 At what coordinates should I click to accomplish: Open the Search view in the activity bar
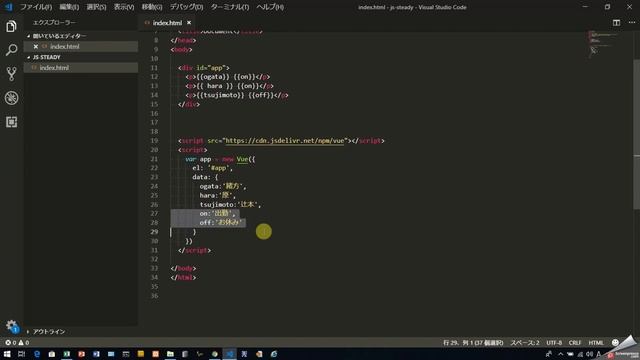[x=11, y=50]
